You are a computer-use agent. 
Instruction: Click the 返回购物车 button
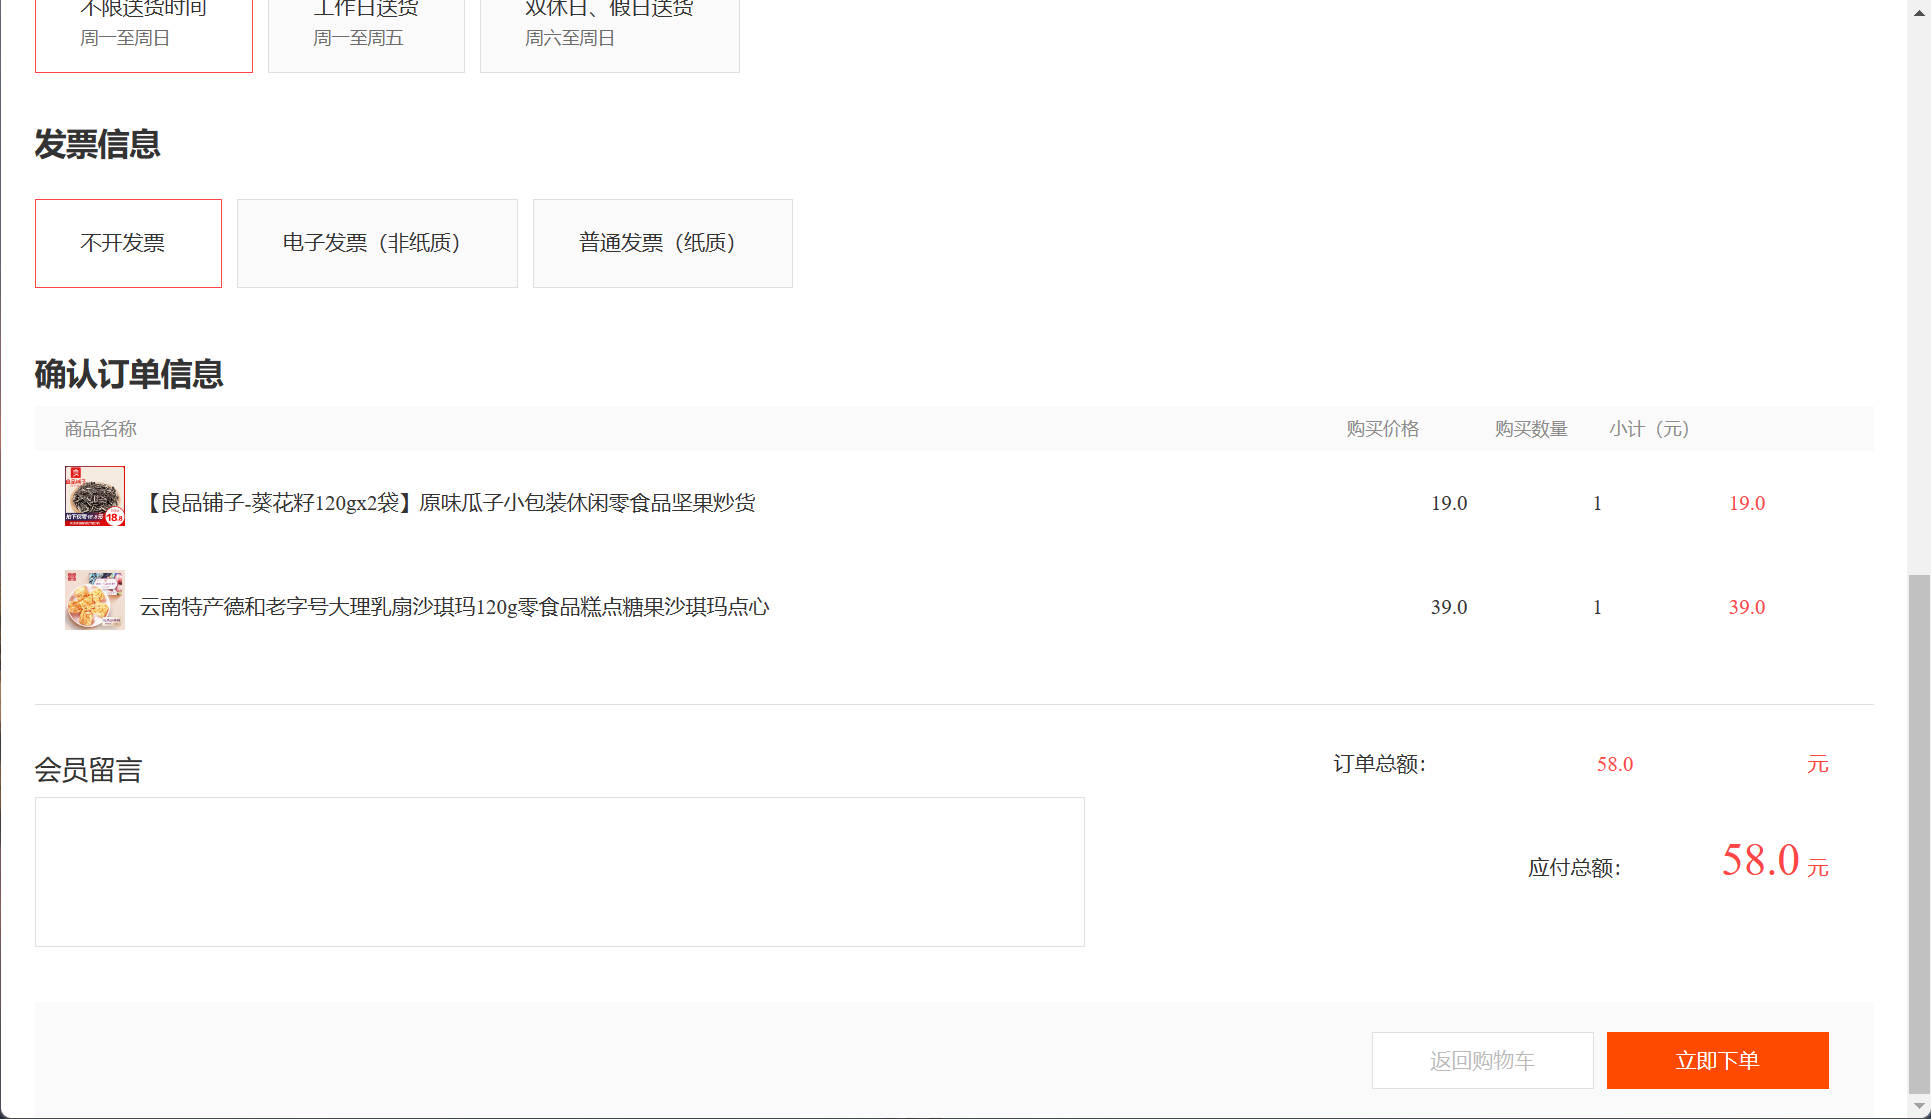coord(1482,1060)
